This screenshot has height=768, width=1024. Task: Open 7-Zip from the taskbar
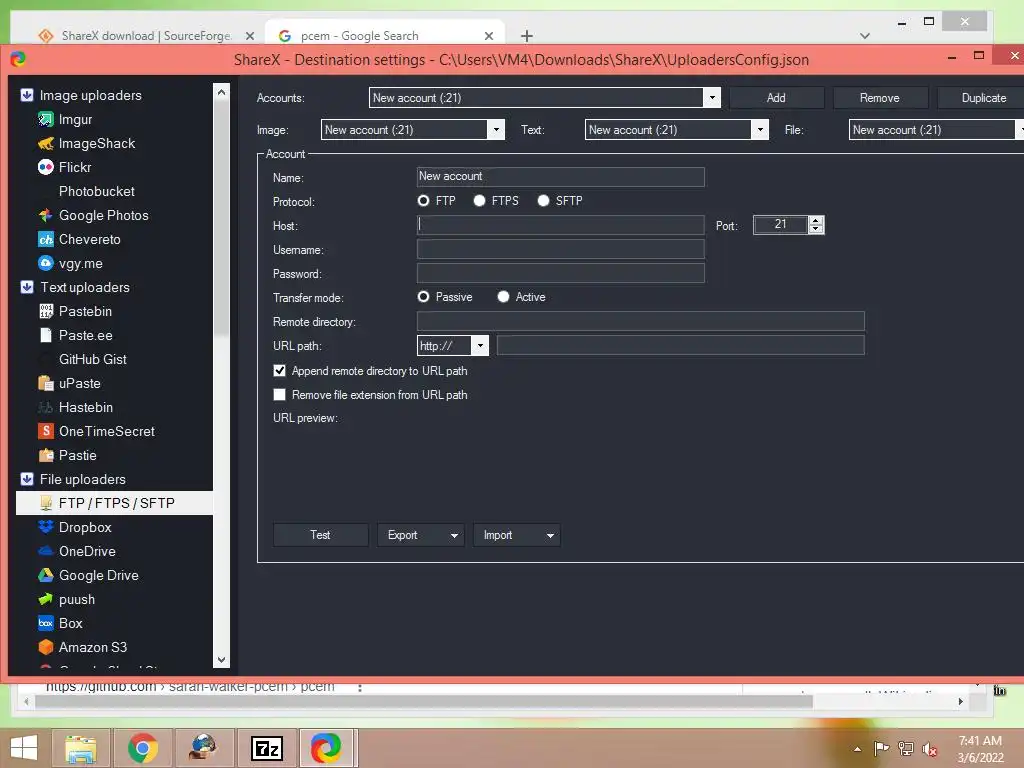pos(266,748)
